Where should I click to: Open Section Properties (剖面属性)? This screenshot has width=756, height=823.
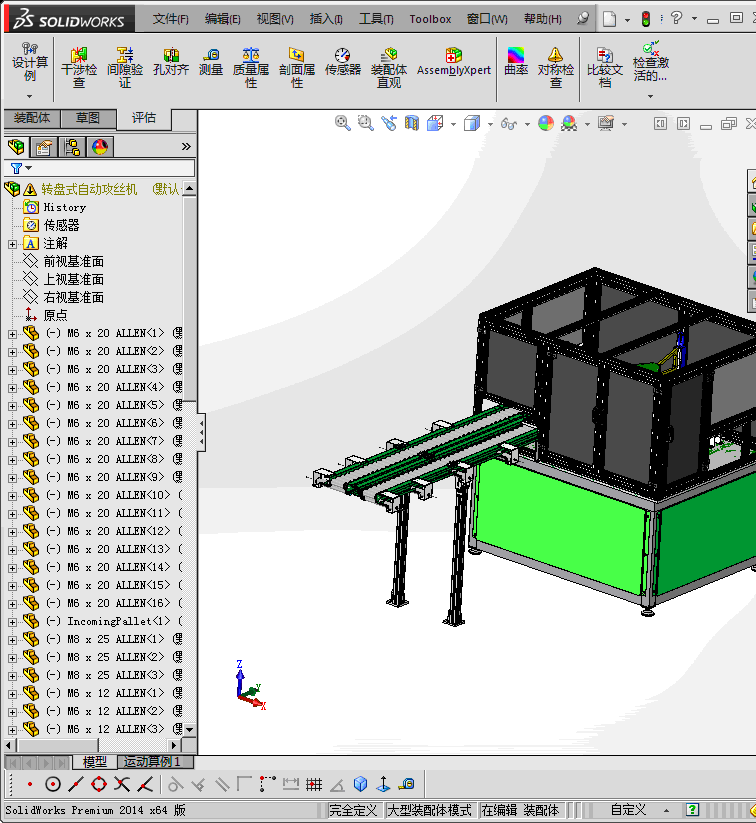pos(297,67)
